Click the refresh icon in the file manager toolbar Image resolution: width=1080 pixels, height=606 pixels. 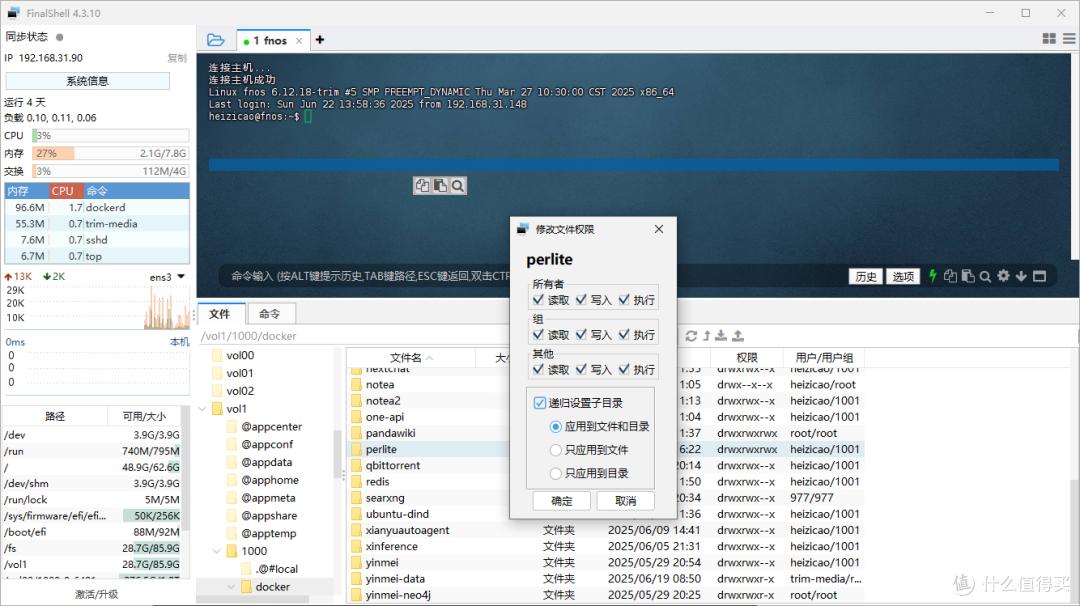[691, 335]
